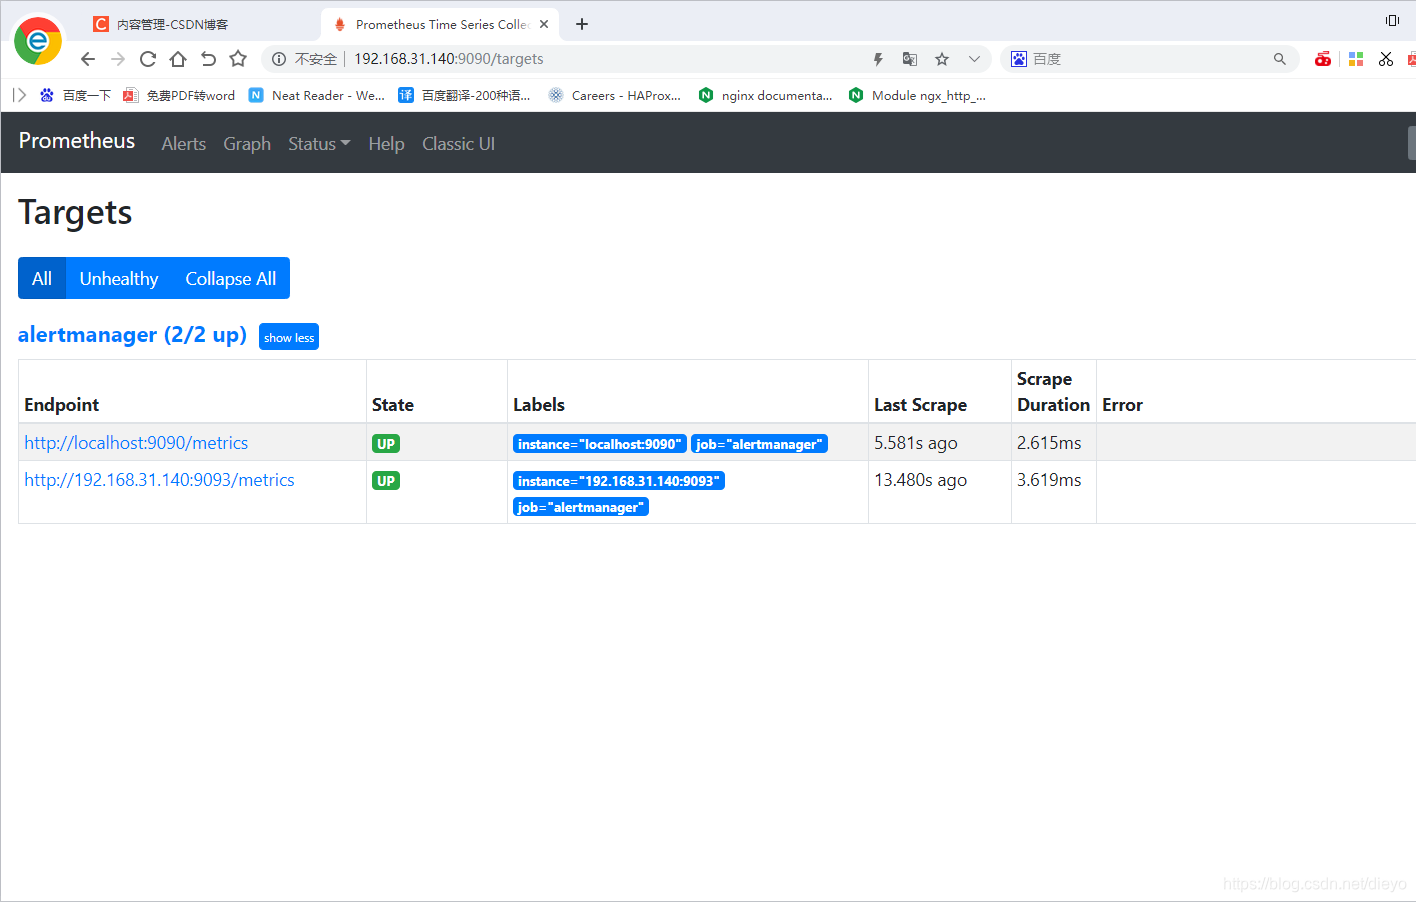1416x902 pixels.
Task: Click the 百度 search input field
Action: (1150, 59)
